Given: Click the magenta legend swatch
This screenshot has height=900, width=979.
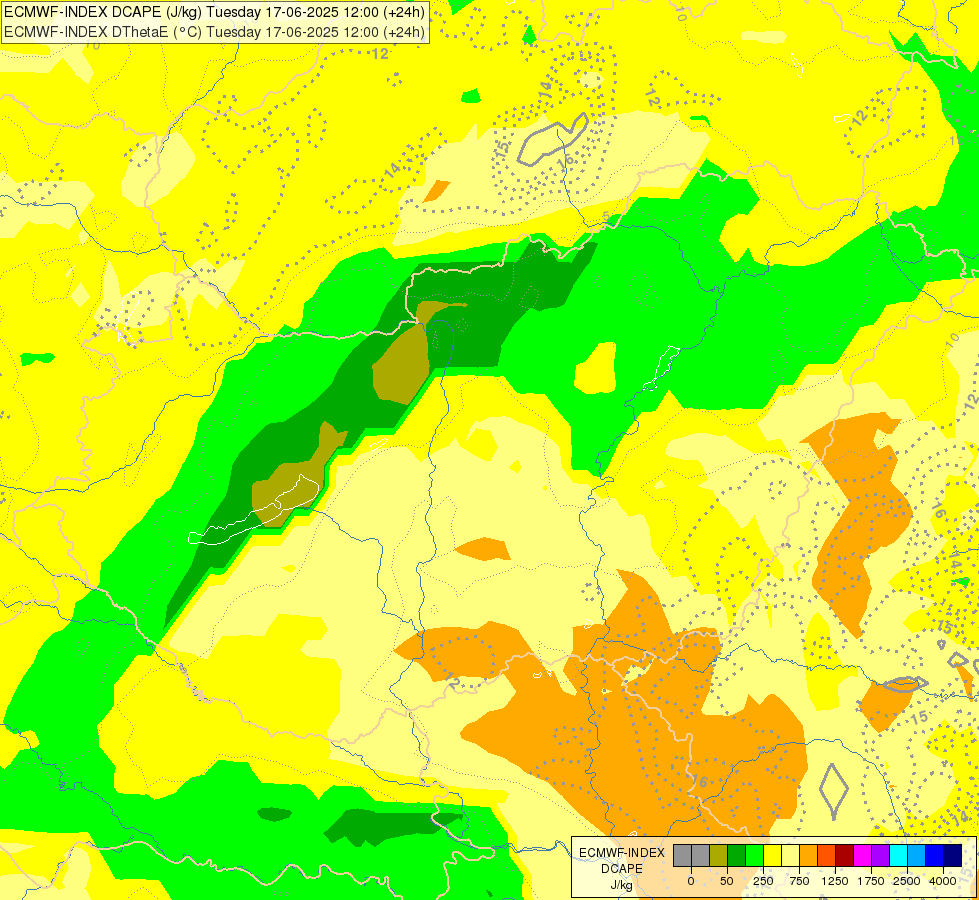Looking at the screenshot, I should [862, 856].
